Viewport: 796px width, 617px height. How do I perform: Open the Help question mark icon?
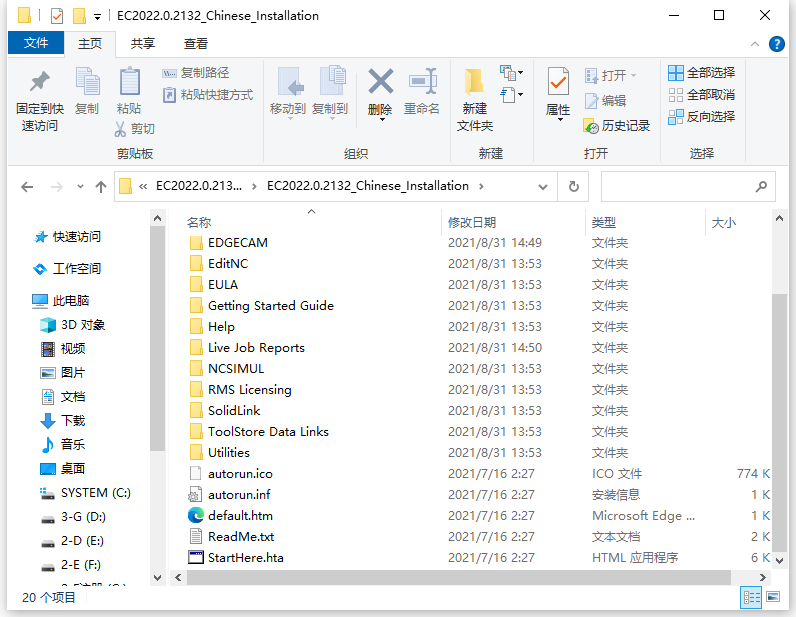776,44
